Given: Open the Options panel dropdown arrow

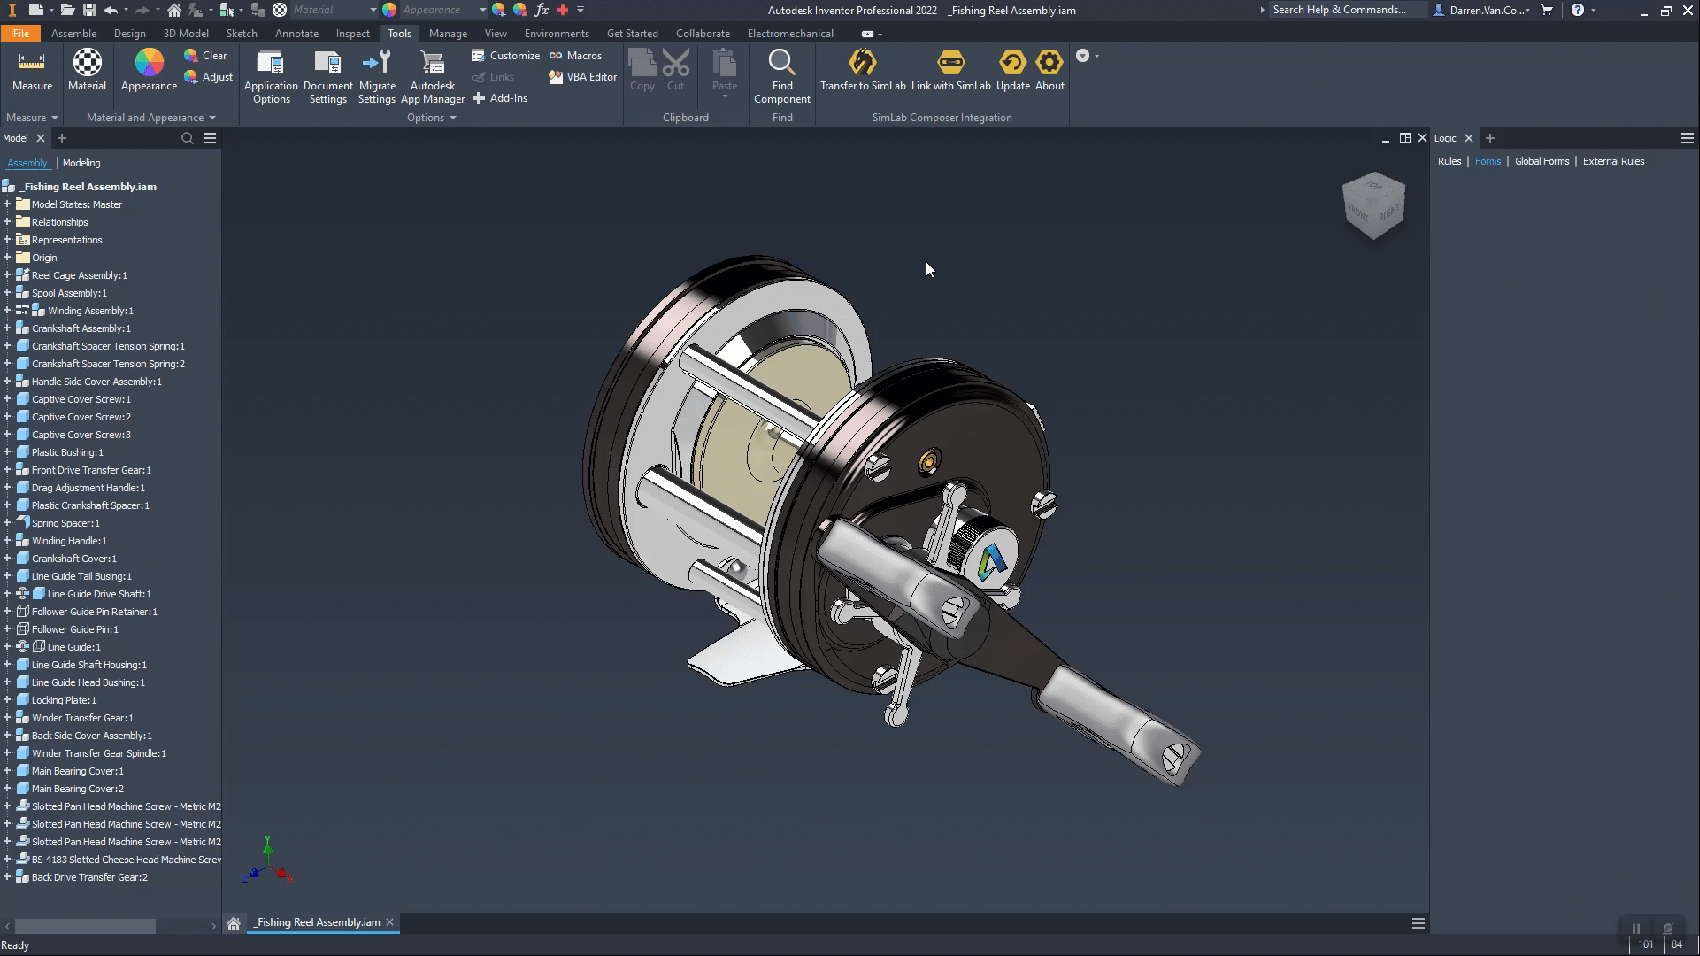Looking at the screenshot, I should pyautogui.click(x=453, y=118).
